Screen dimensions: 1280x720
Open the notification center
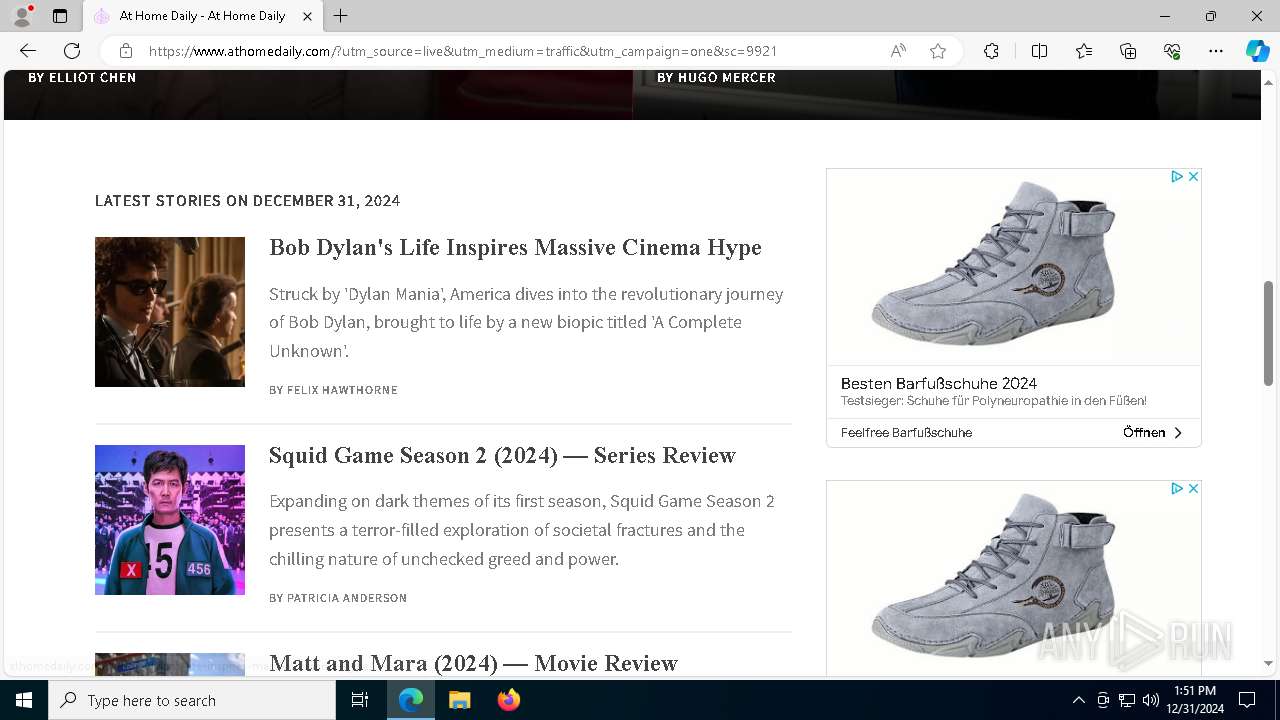click(x=1247, y=700)
